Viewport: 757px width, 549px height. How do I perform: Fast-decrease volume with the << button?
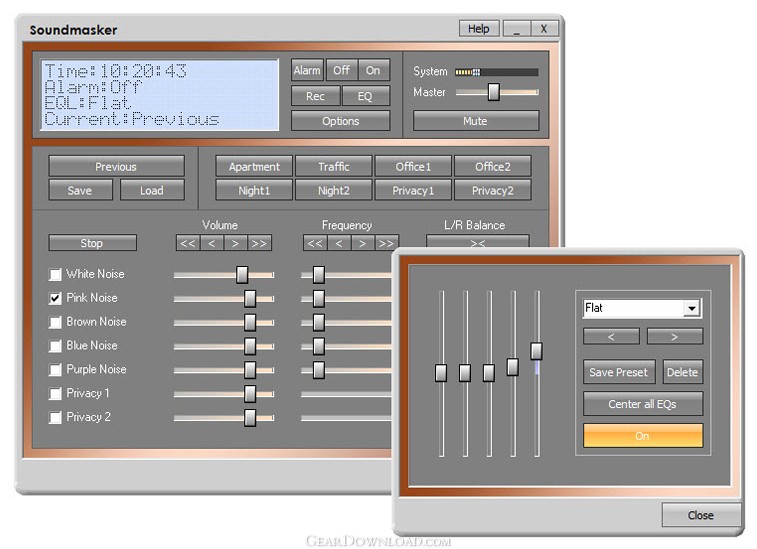pos(188,243)
